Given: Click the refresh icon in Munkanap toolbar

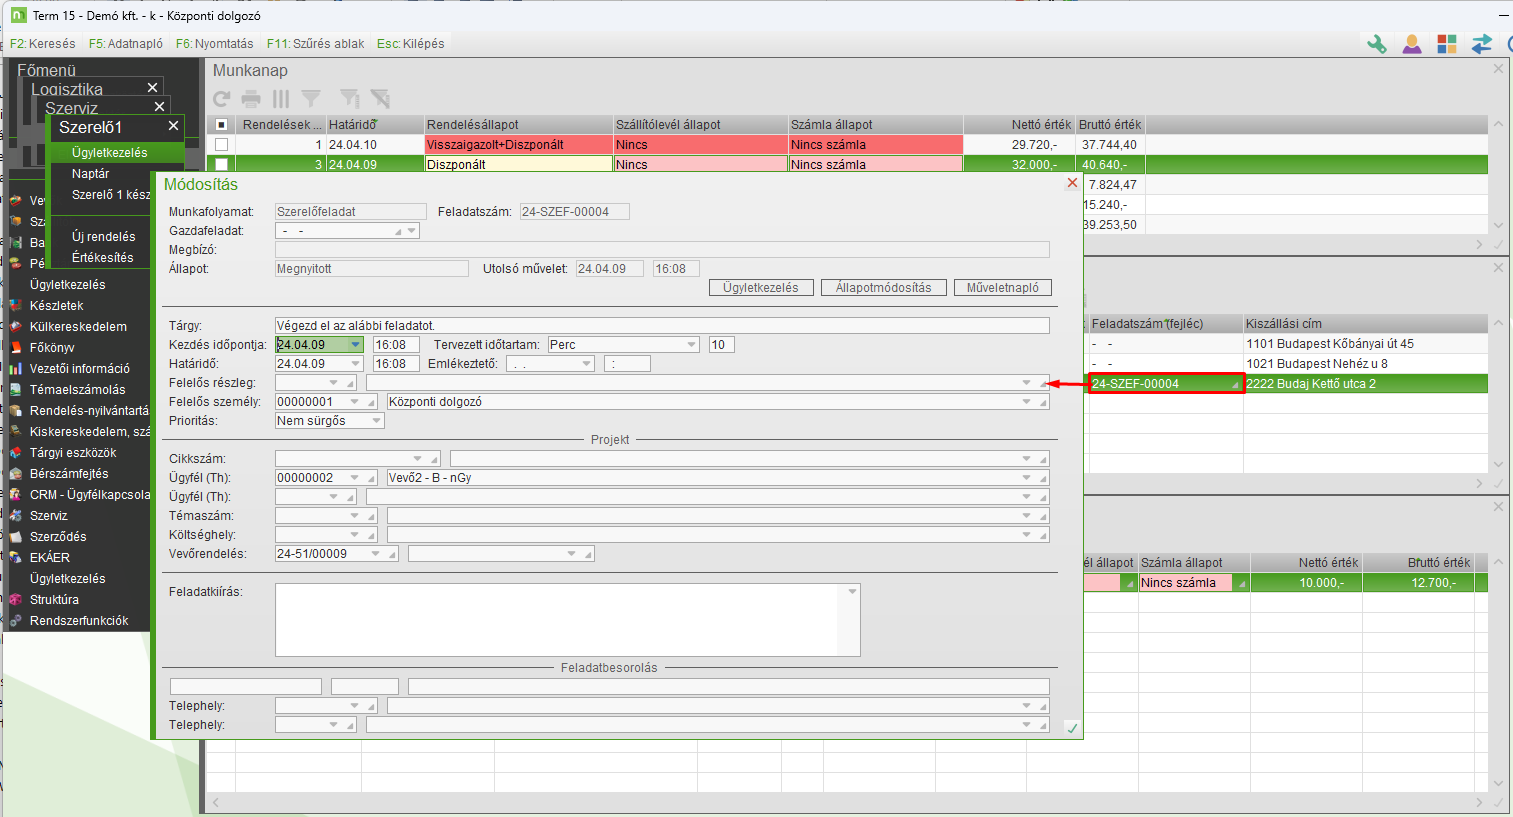Looking at the screenshot, I should click(x=222, y=98).
